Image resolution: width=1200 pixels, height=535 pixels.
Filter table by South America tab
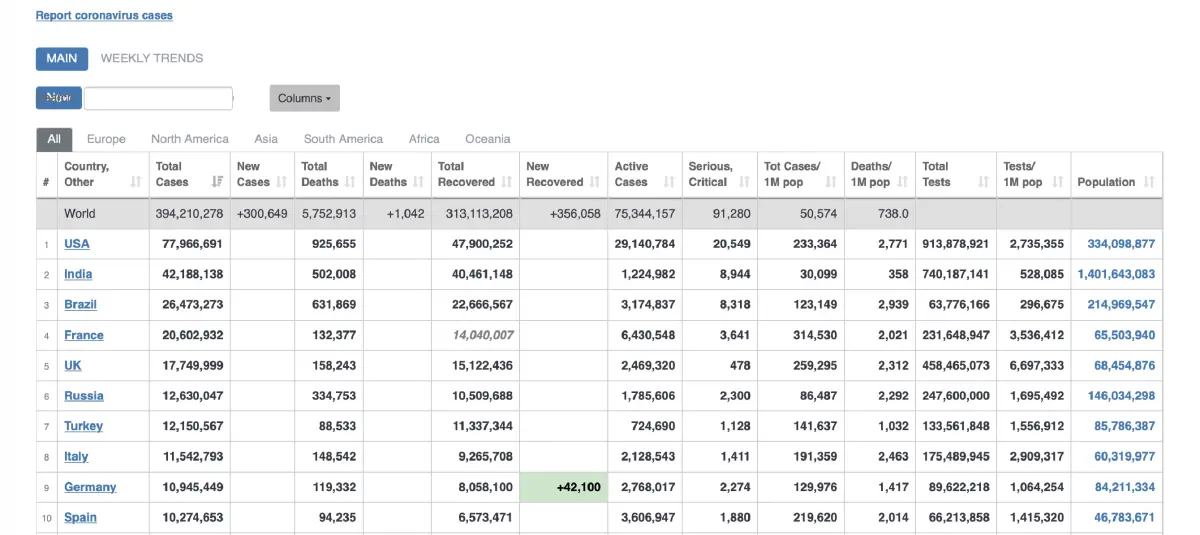343,139
